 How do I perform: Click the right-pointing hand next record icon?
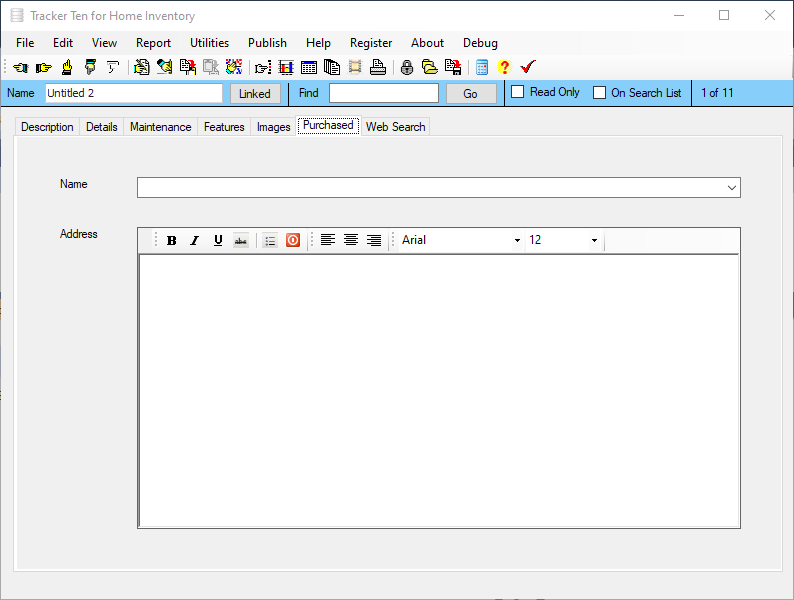click(44, 67)
